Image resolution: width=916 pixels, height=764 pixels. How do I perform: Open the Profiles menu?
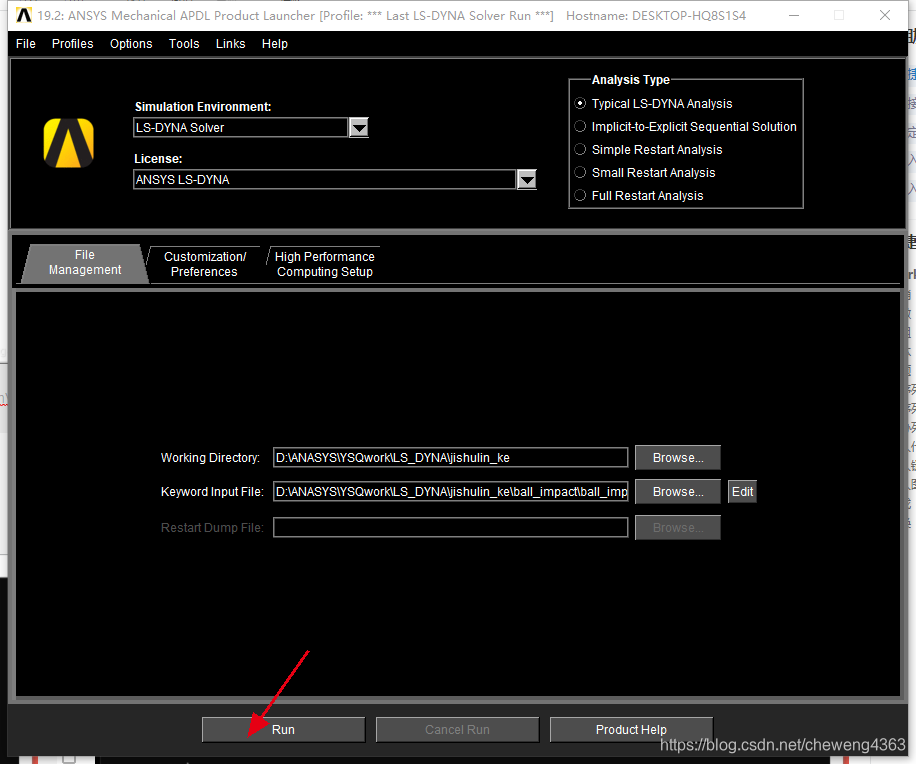click(72, 44)
